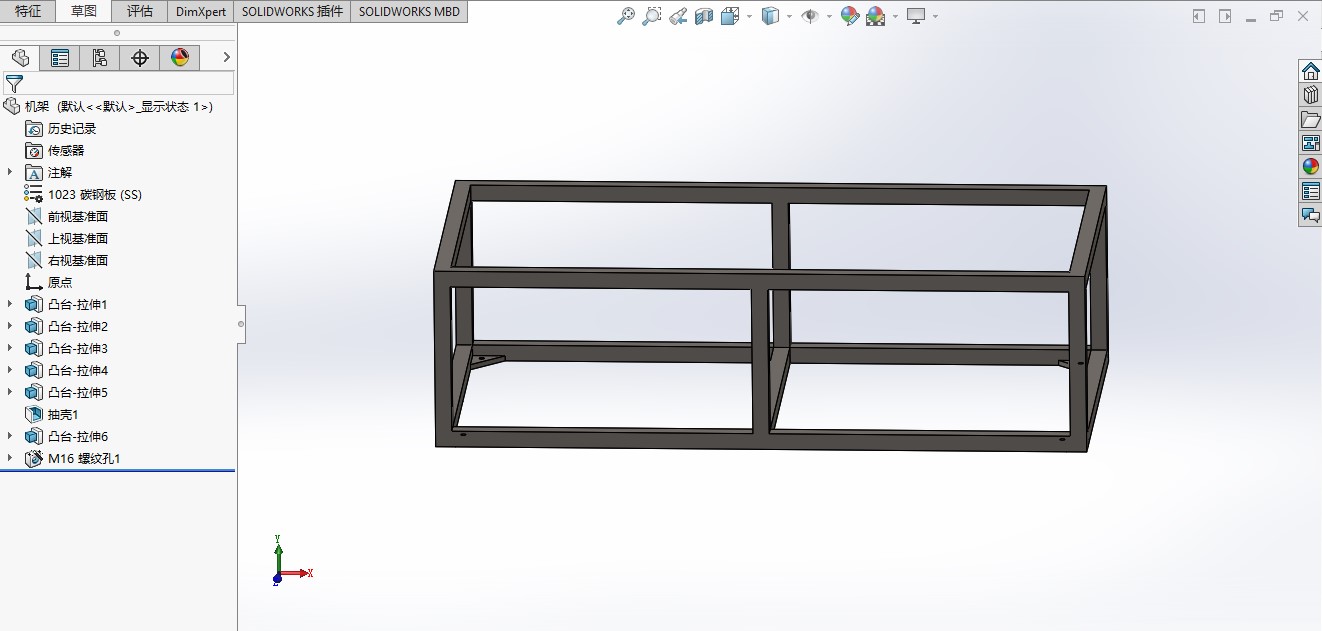Open the Hide/Show Items dropdown arrow
The image size is (1322, 631).
coord(829,16)
